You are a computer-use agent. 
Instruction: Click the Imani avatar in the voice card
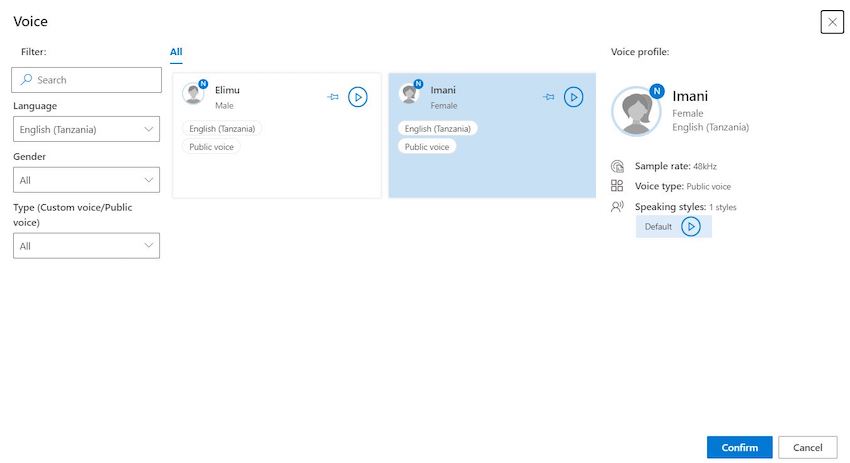click(409, 93)
